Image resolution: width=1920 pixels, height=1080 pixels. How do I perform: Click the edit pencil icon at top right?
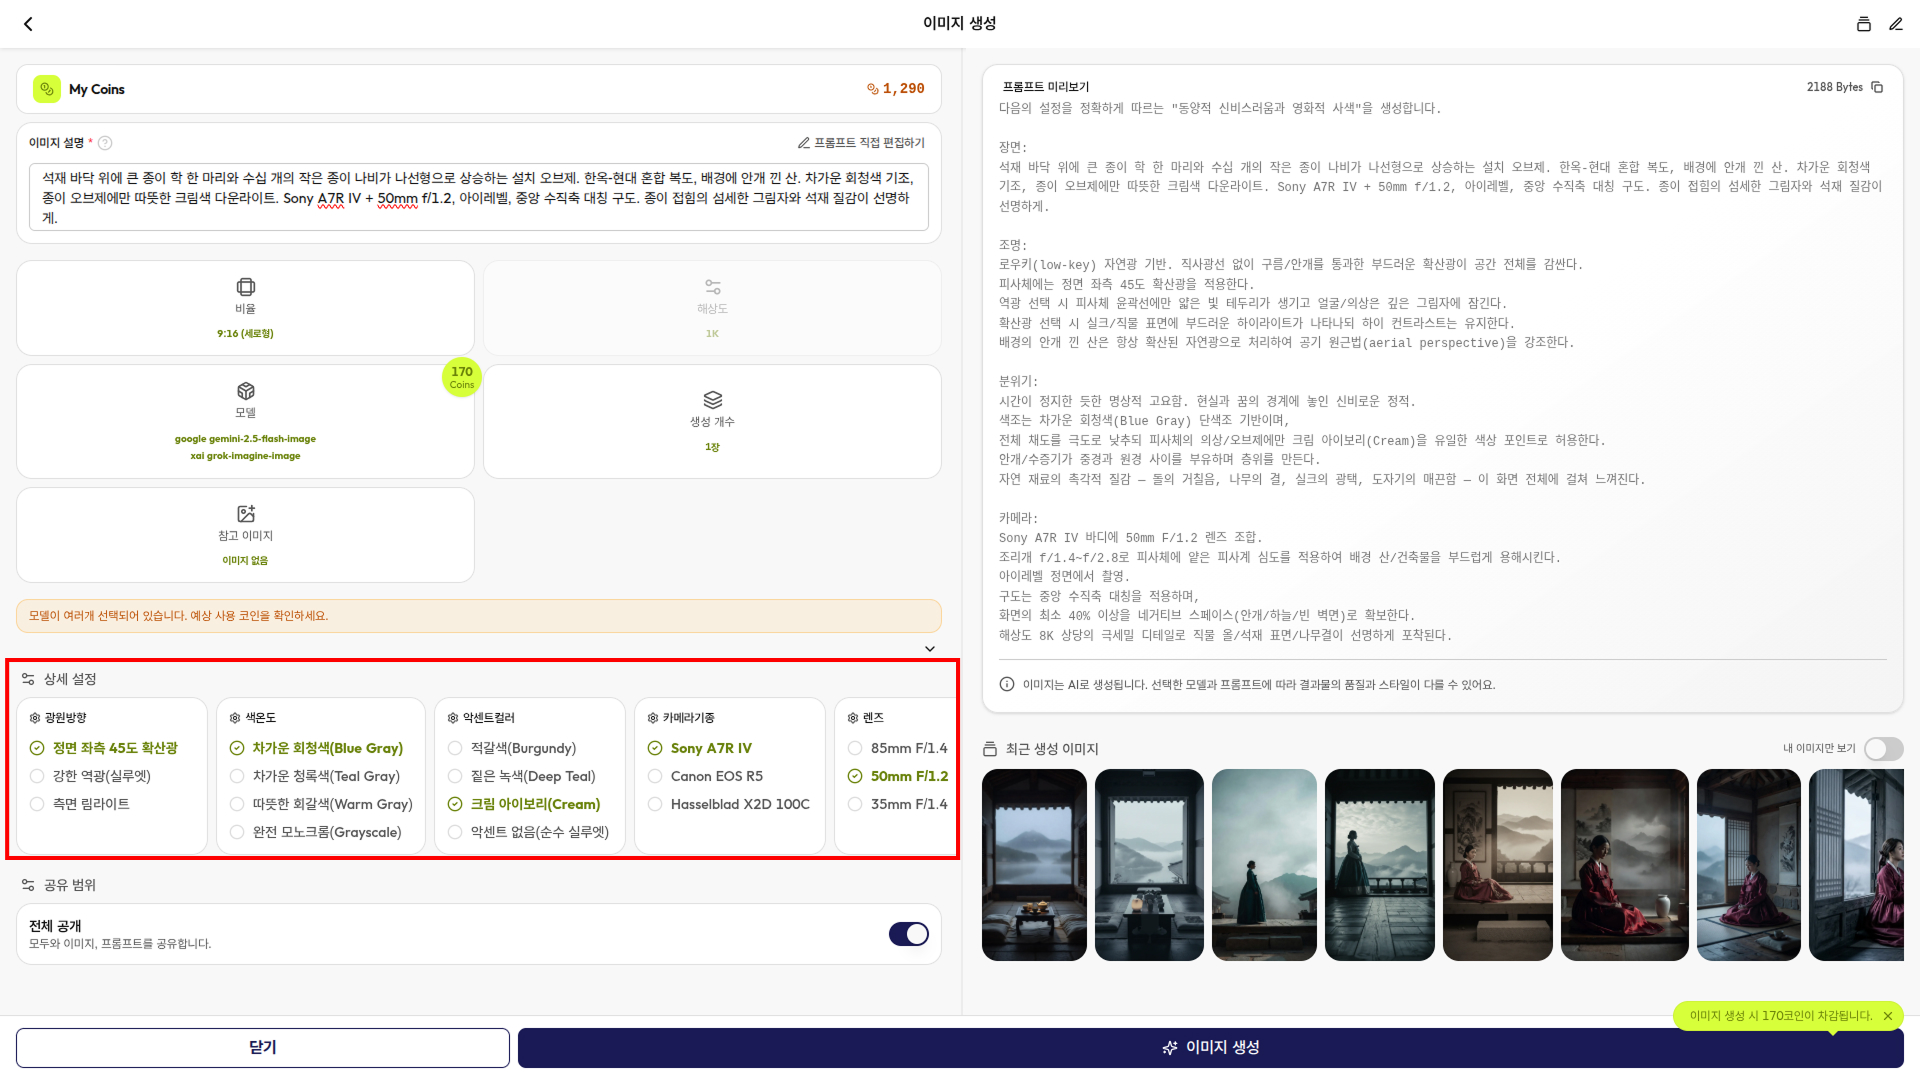[1895, 24]
